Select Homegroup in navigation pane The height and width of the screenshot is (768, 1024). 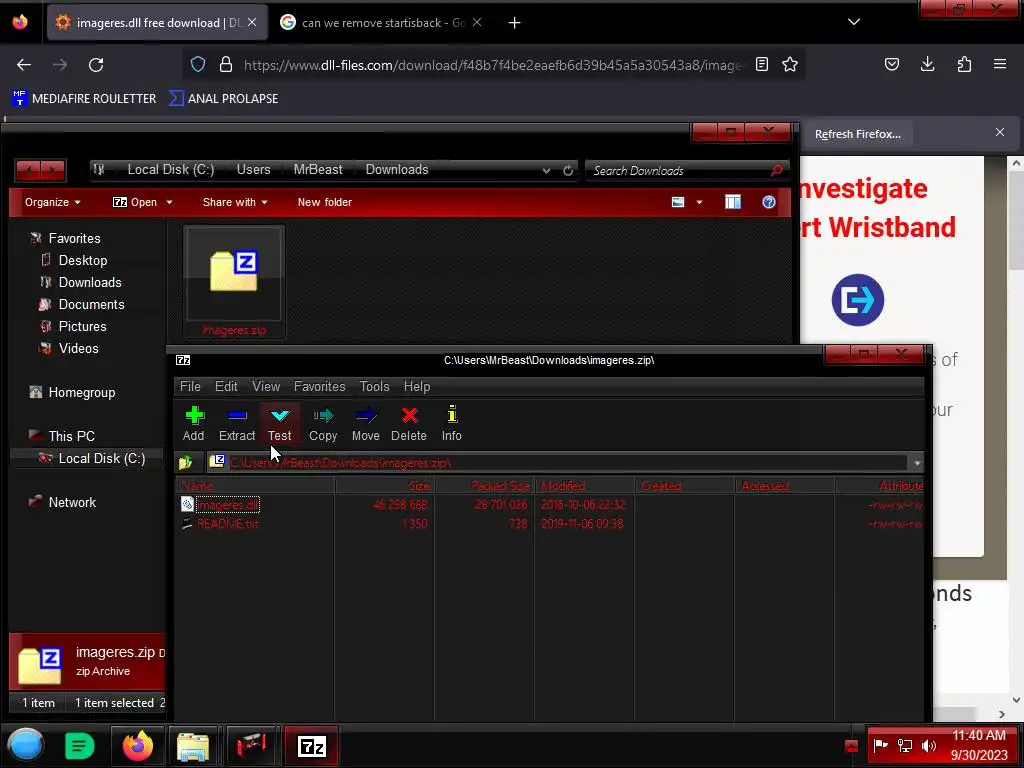click(x=82, y=392)
